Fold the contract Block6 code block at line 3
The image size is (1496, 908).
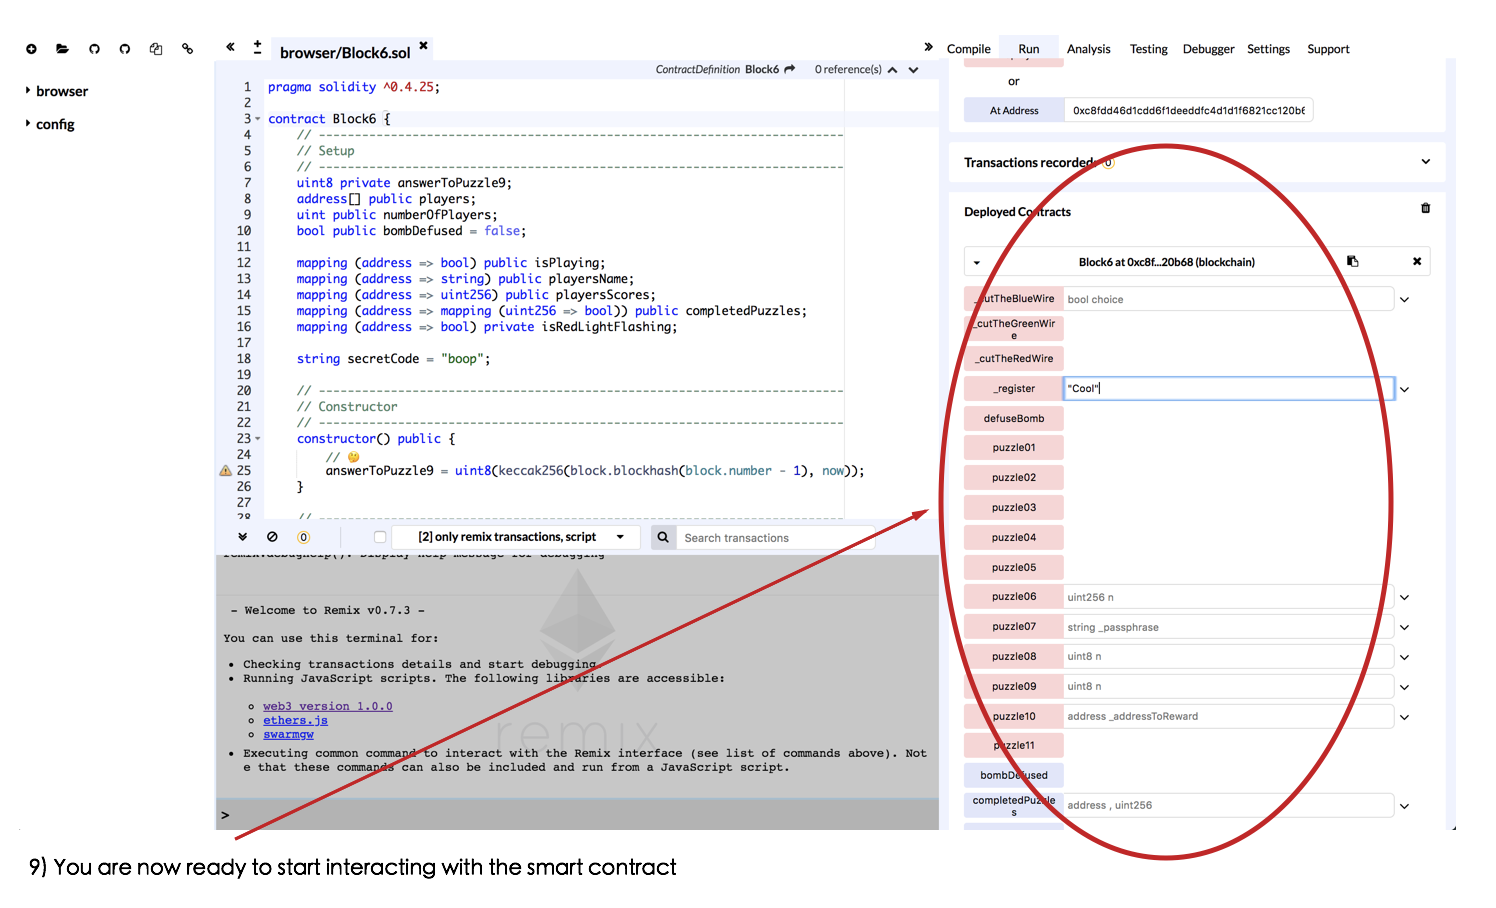[x=258, y=119]
